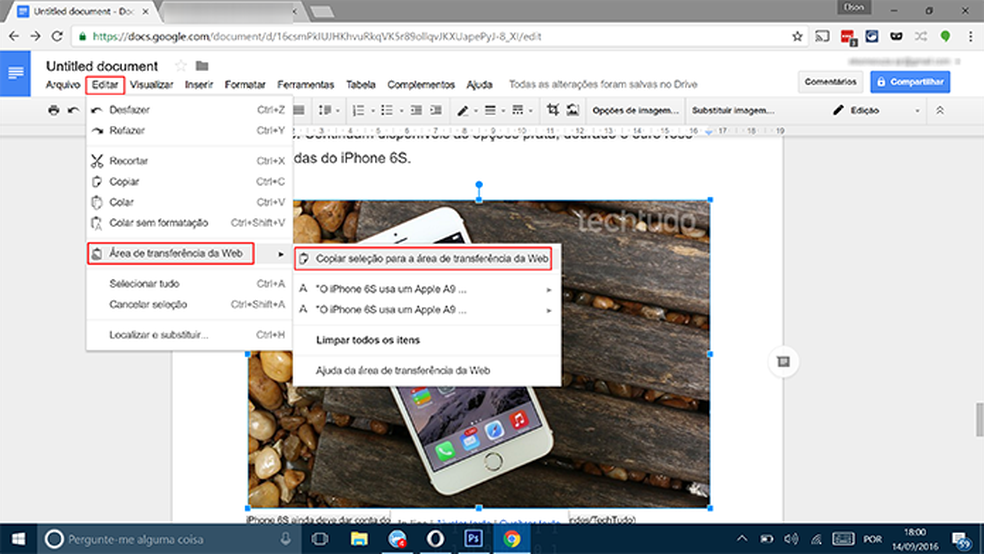Expand the numbered list style arrow
This screenshot has height=554, width=984.
[x=373, y=111]
